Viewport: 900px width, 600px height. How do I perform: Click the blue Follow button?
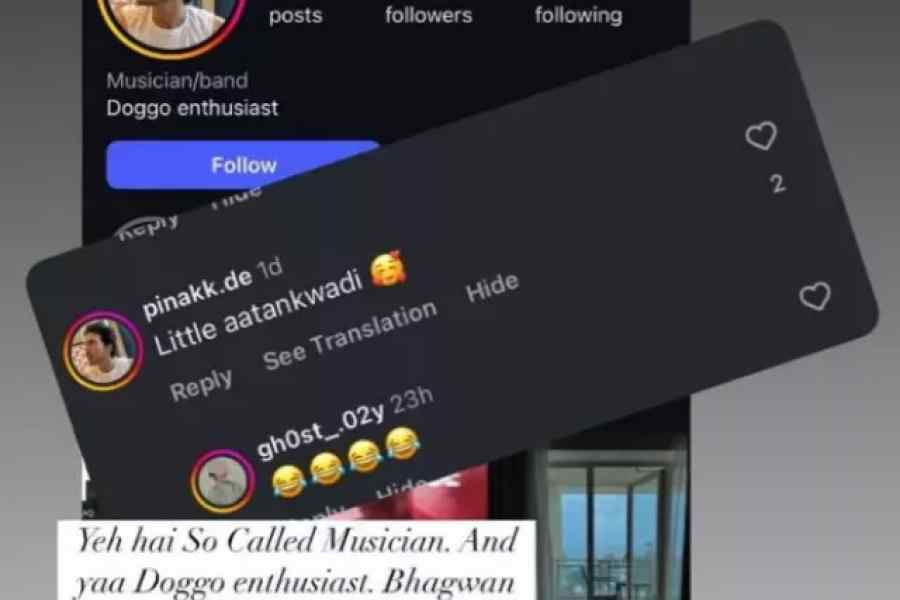(x=243, y=165)
